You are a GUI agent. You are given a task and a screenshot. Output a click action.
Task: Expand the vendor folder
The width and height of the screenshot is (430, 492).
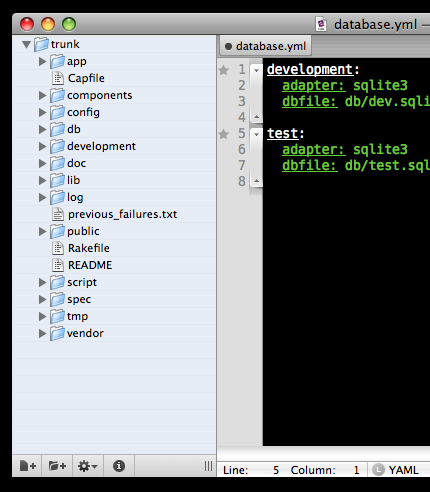point(42,333)
